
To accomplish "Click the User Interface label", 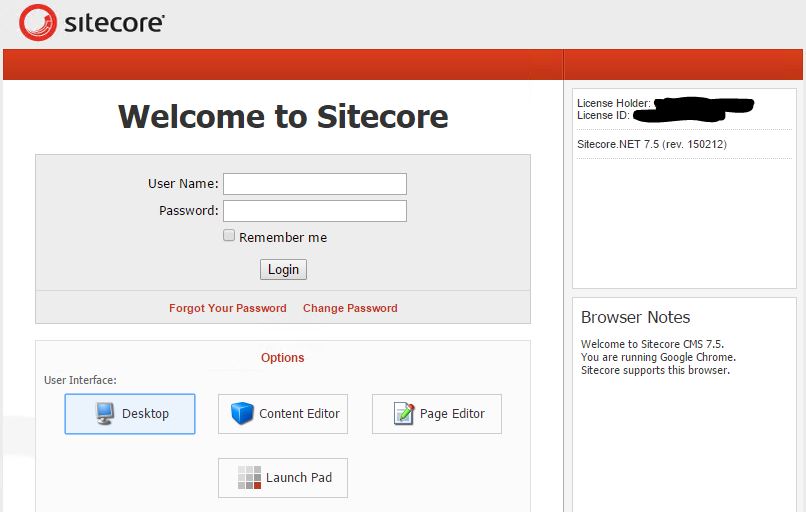I will click(80, 380).
